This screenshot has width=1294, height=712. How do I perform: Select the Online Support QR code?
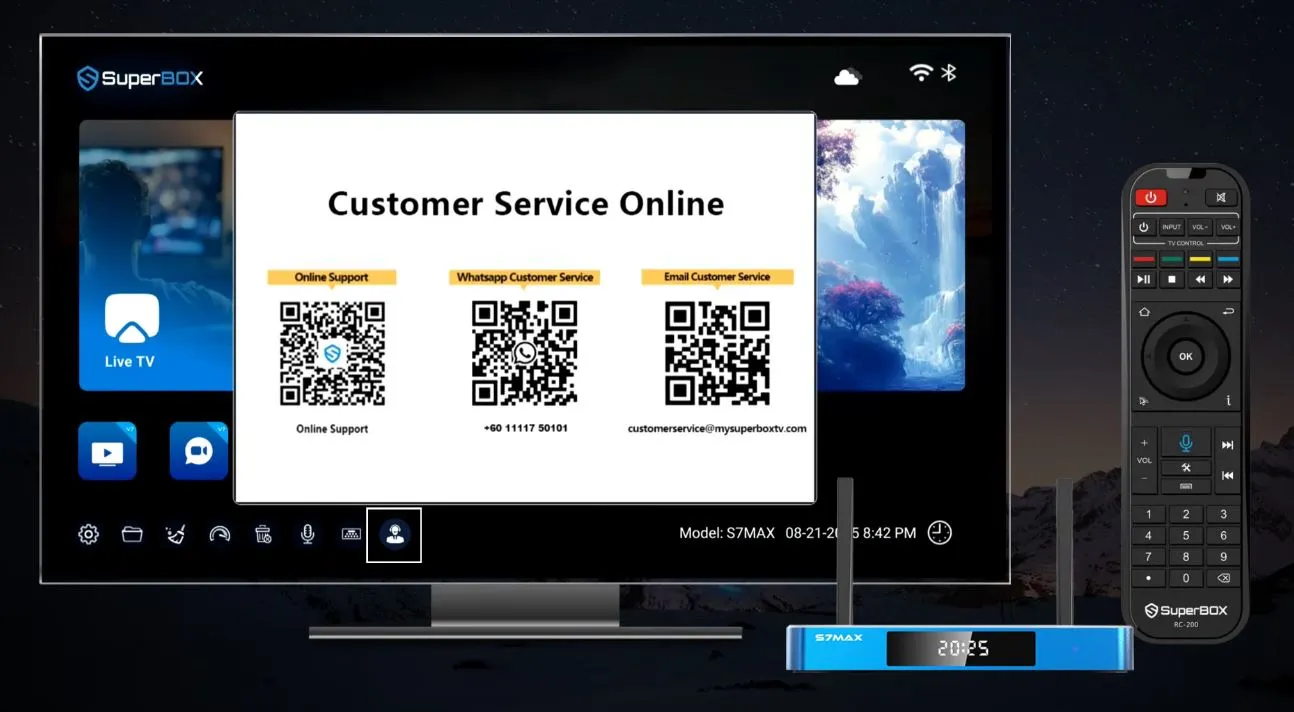tap(332, 353)
